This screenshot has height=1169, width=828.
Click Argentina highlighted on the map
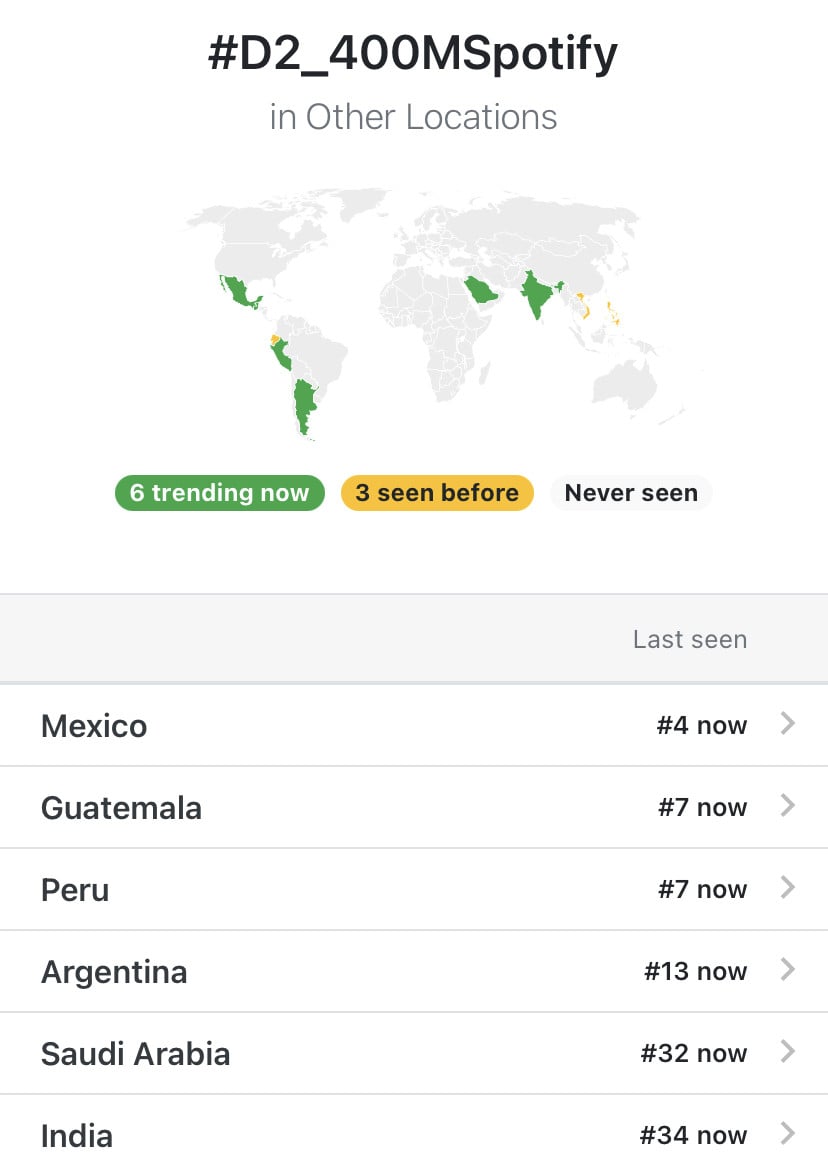(x=305, y=404)
